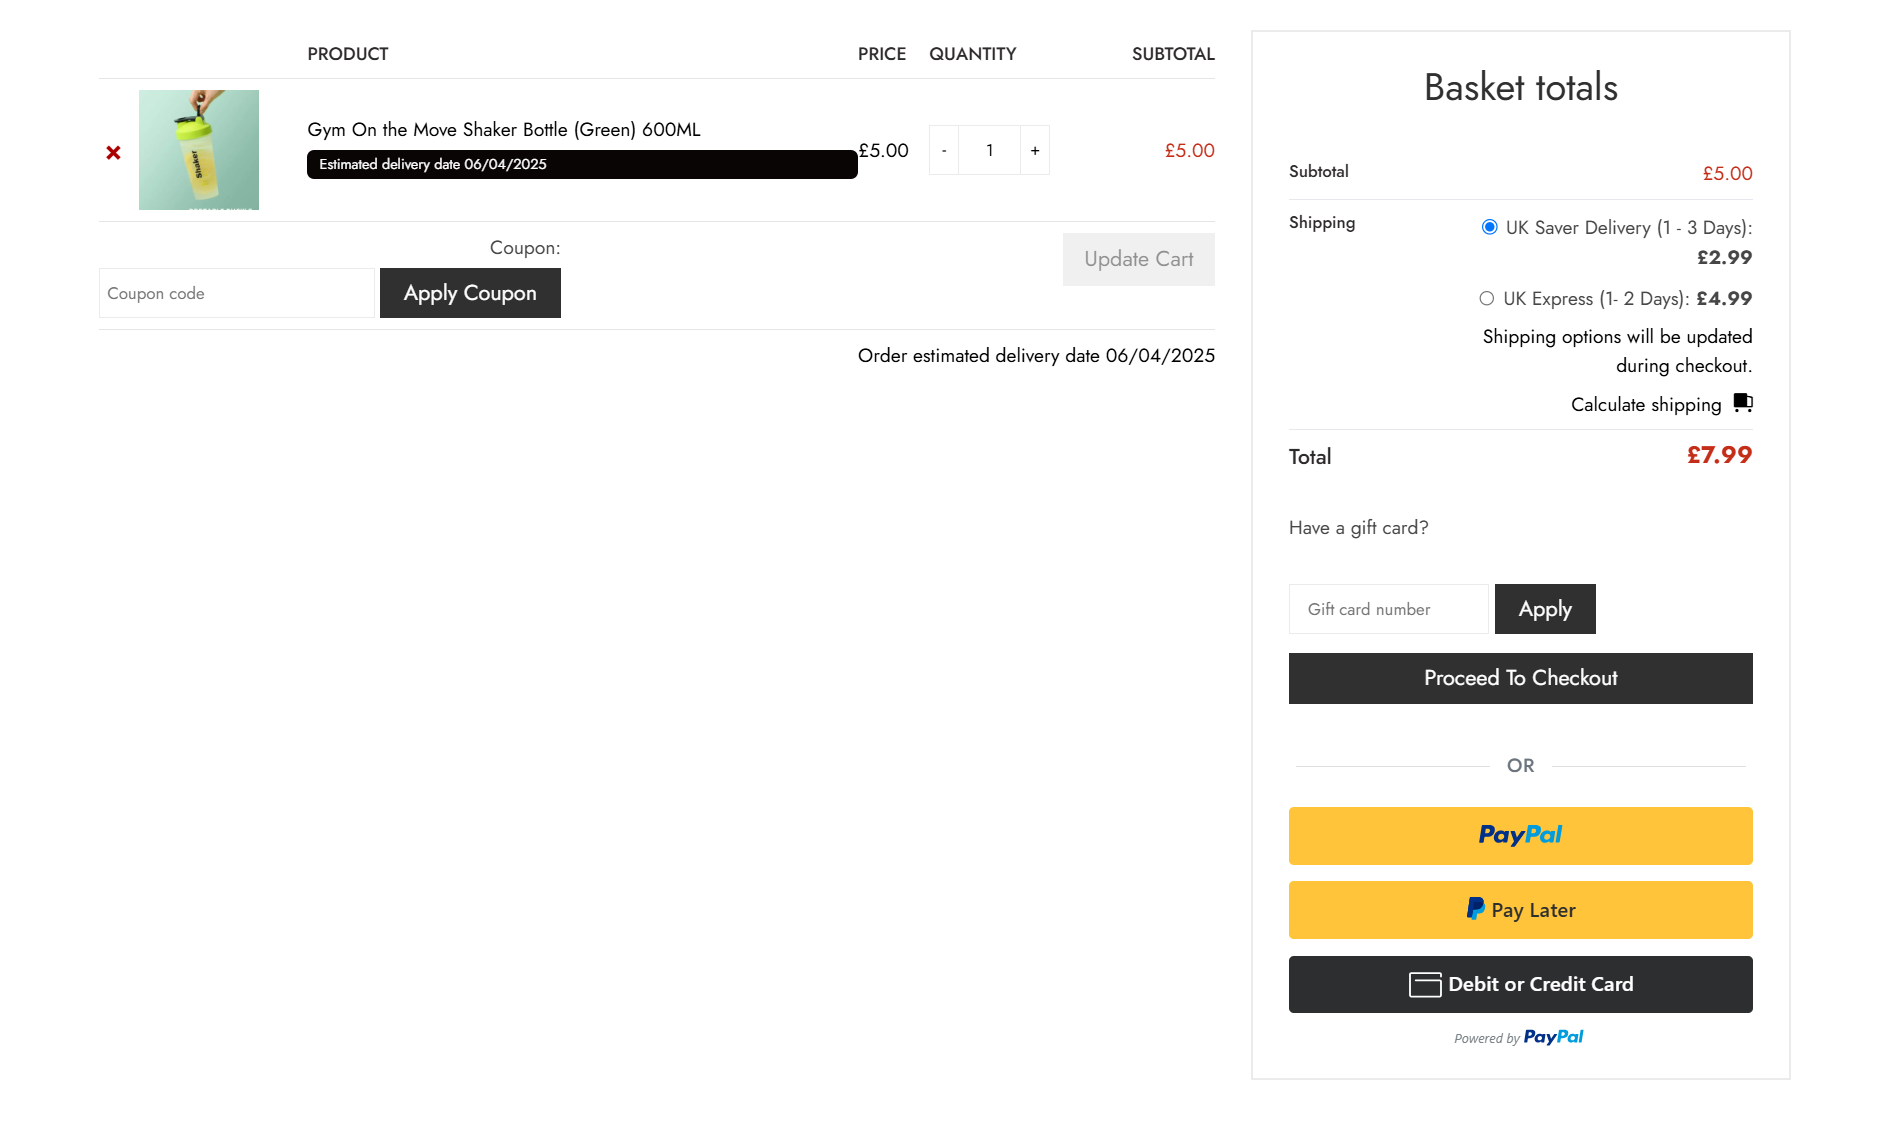Open the Gym On the Move Shaker Bottle product page
1881x1126 pixels.
click(503, 129)
